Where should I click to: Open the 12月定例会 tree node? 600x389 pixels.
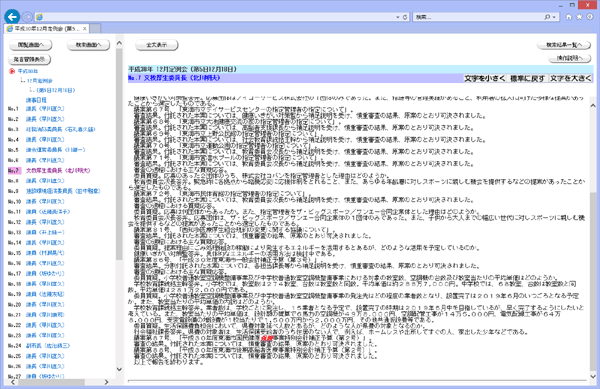click(x=39, y=81)
